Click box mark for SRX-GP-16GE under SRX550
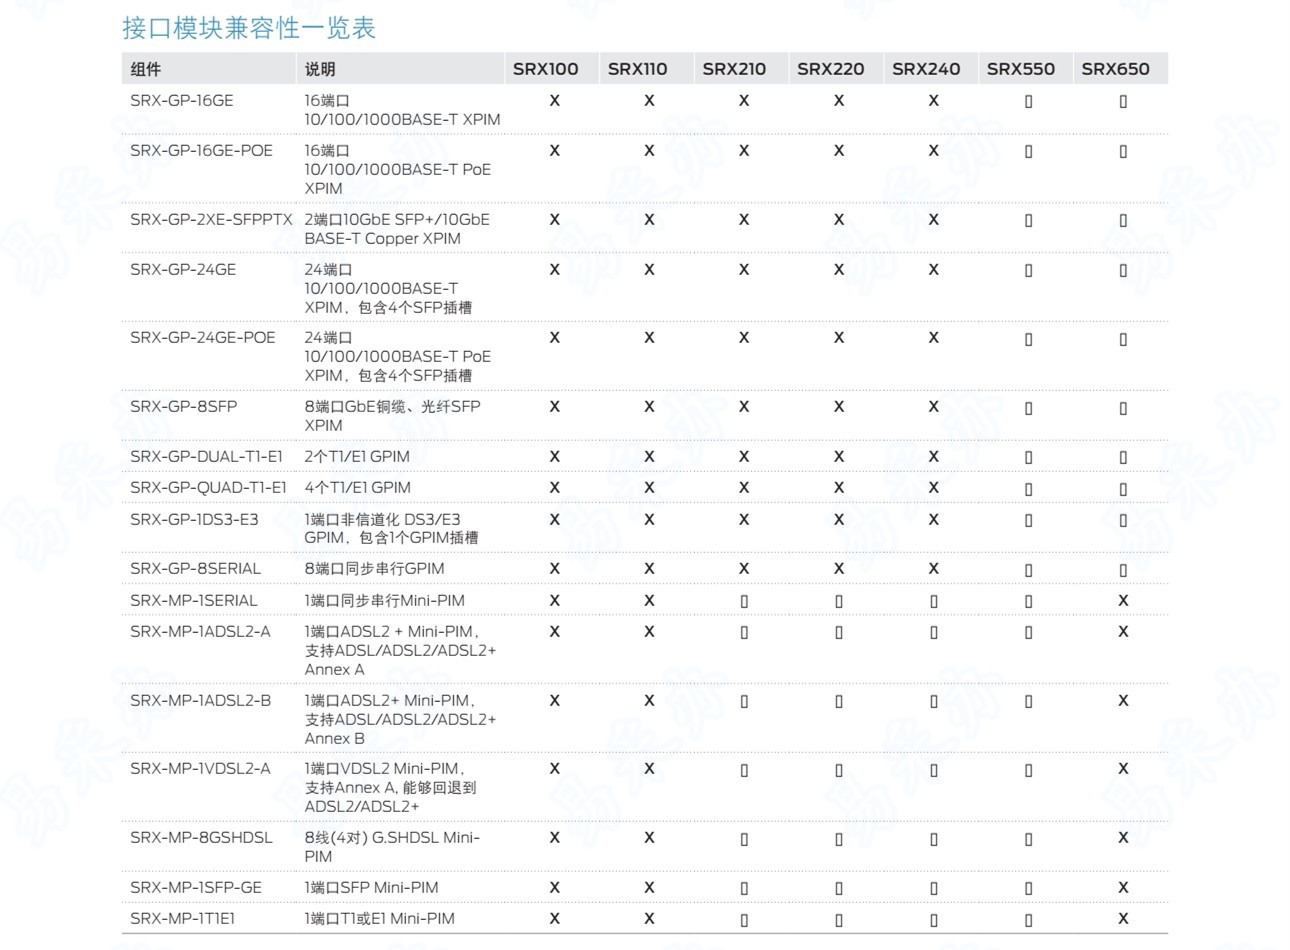The height and width of the screenshot is (950, 1290). tap(1028, 102)
